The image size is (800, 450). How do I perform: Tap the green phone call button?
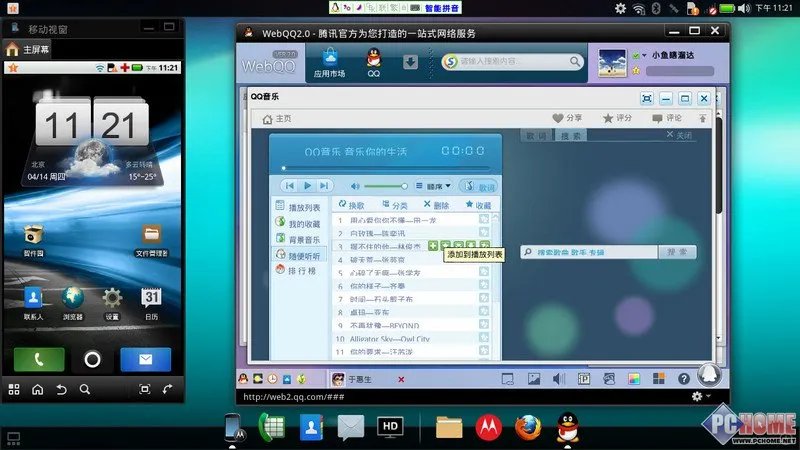(x=39, y=359)
